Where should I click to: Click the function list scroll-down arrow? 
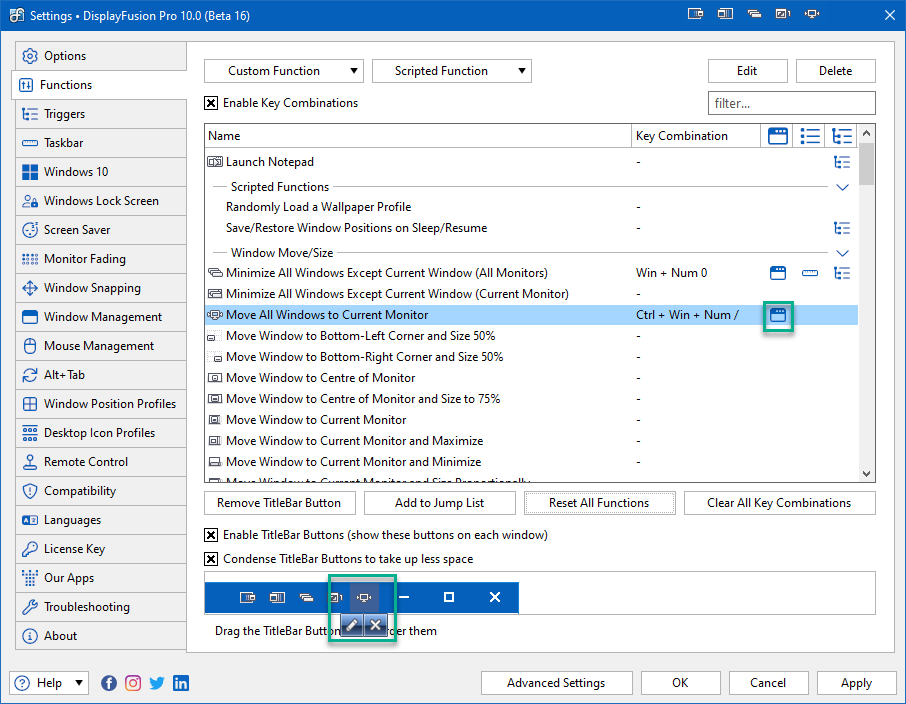(x=866, y=474)
